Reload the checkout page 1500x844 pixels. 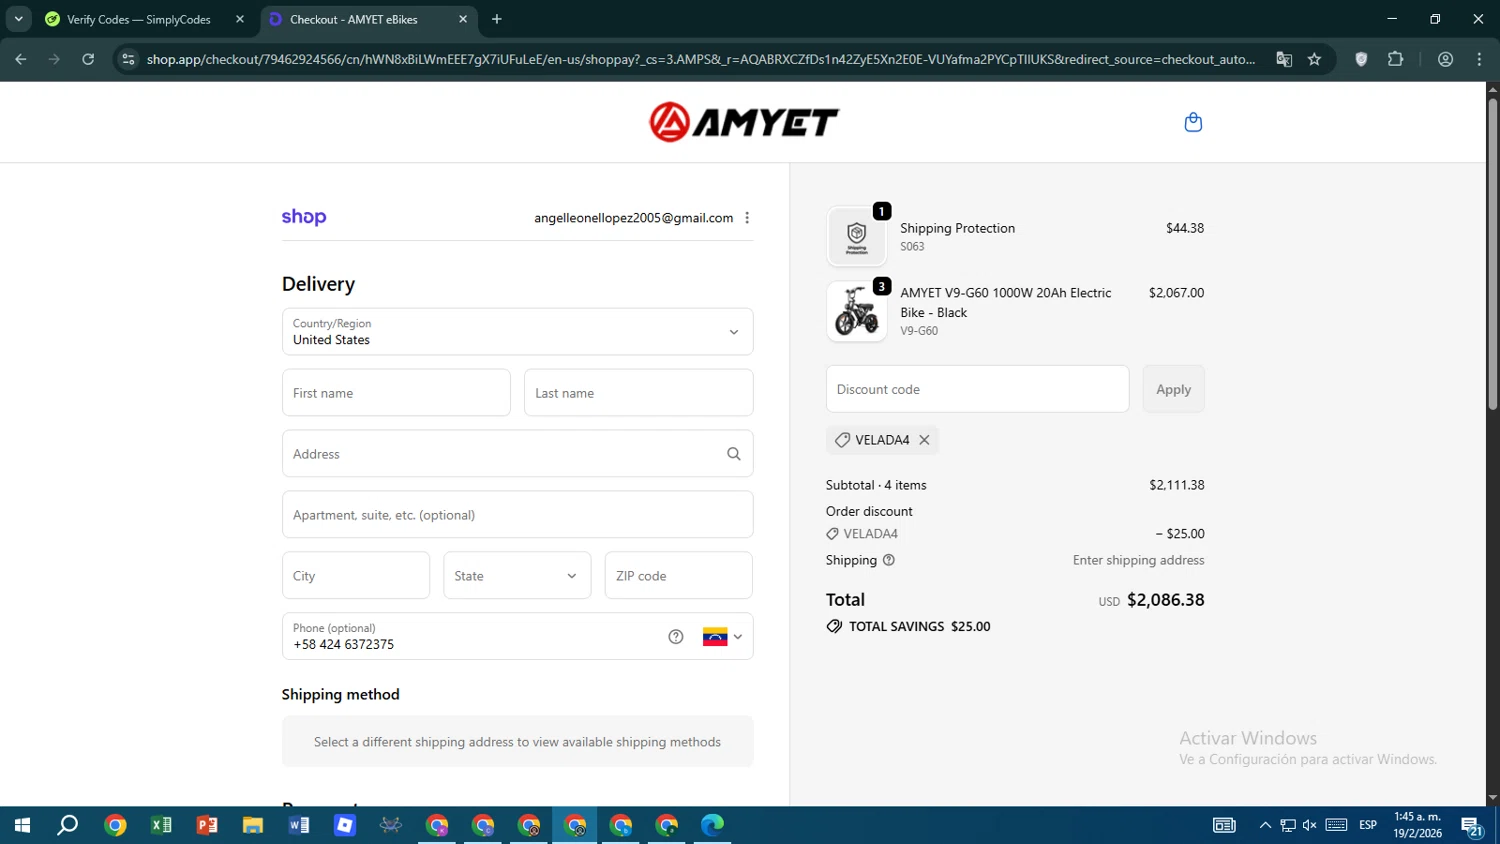tap(88, 59)
